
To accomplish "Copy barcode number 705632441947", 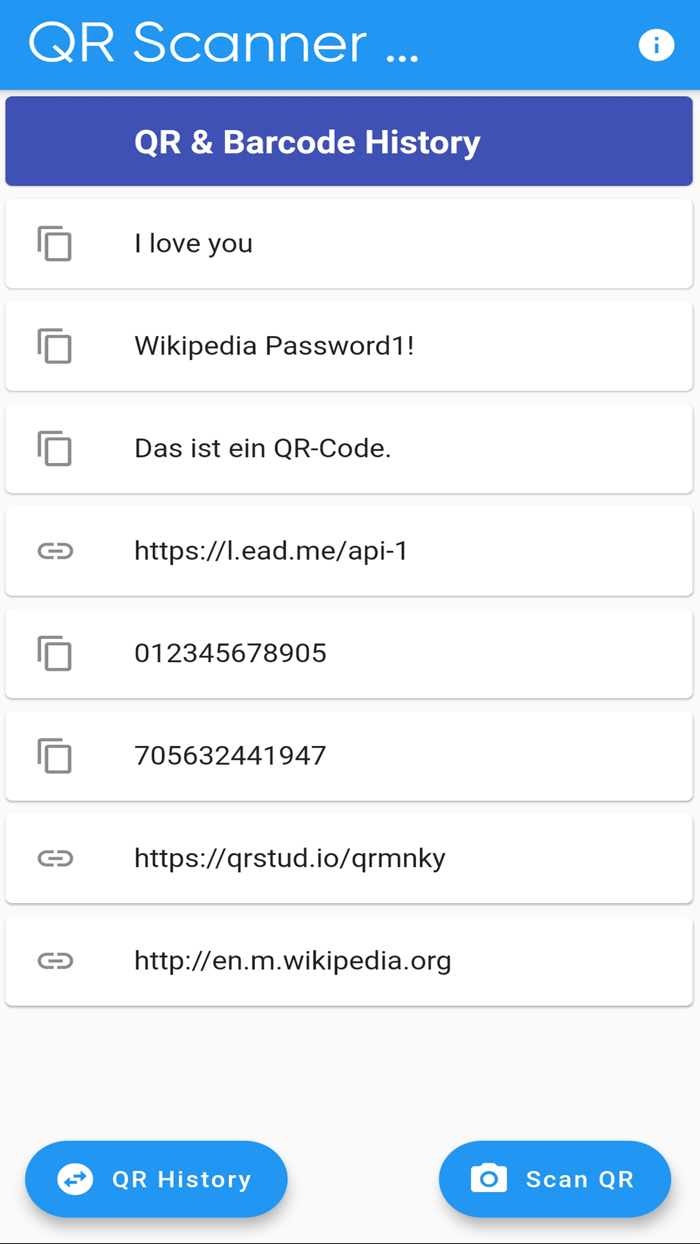I will click(x=57, y=756).
